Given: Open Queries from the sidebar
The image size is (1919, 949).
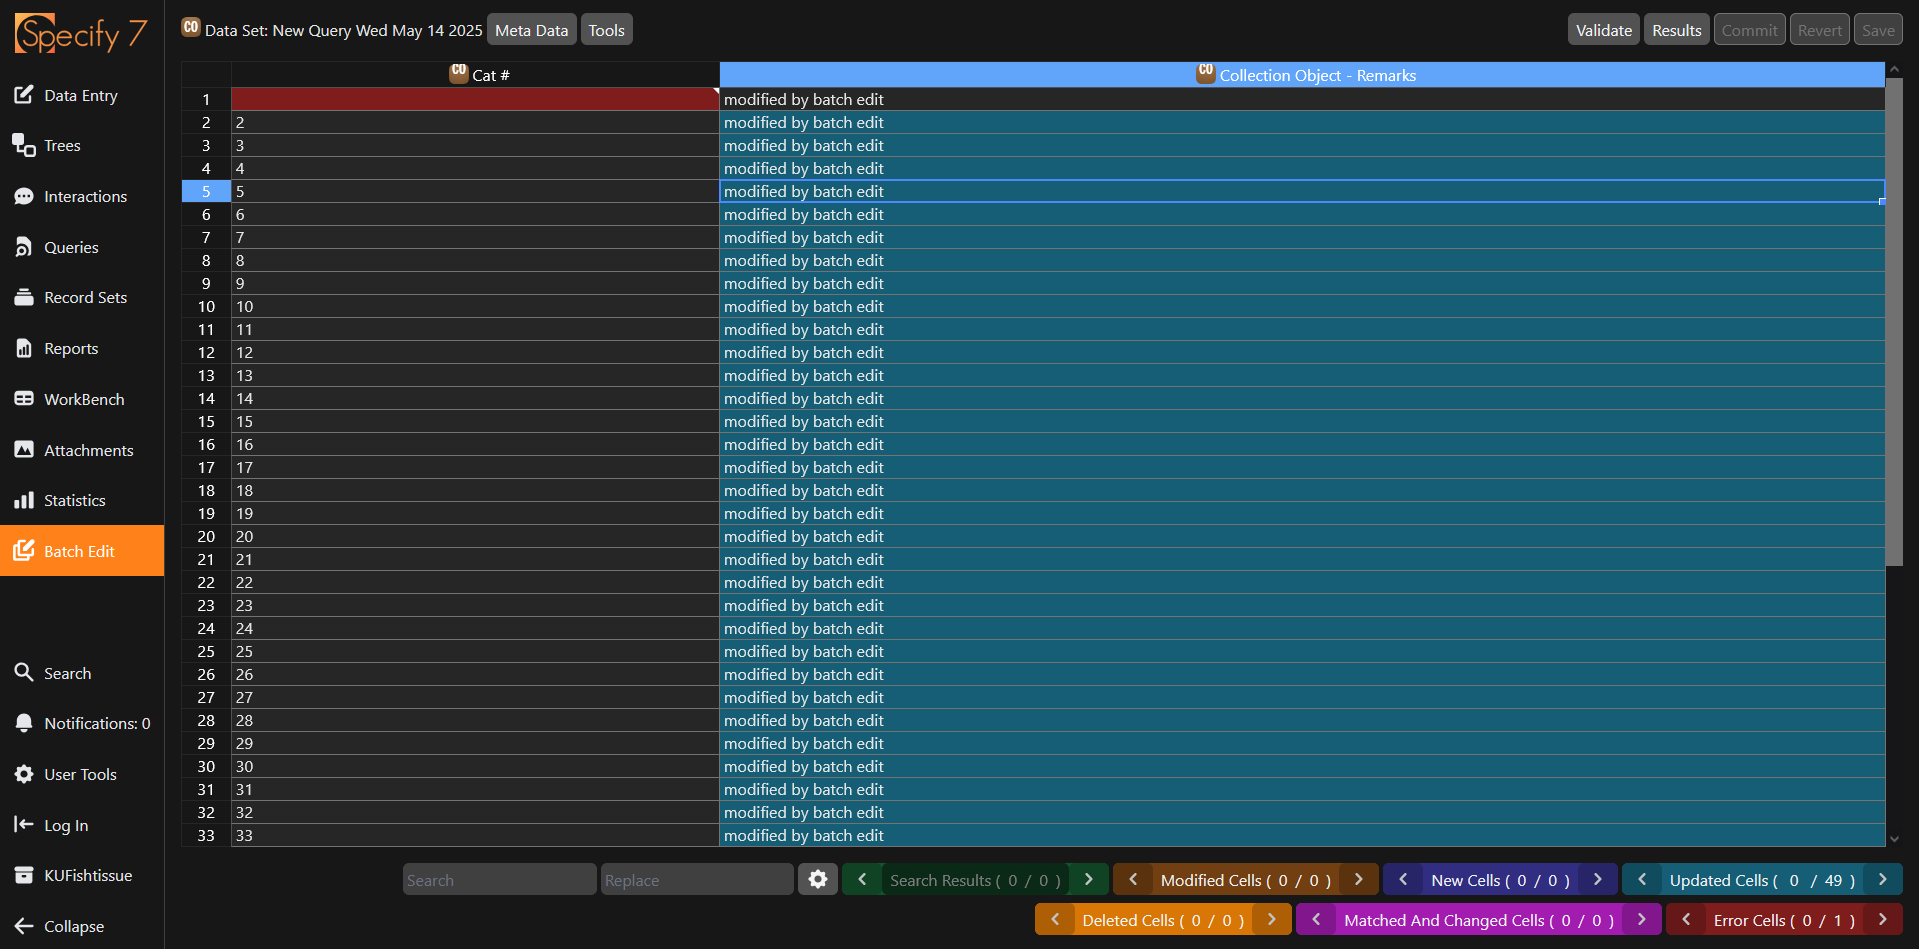Looking at the screenshot, I should (x=82, y=247).
